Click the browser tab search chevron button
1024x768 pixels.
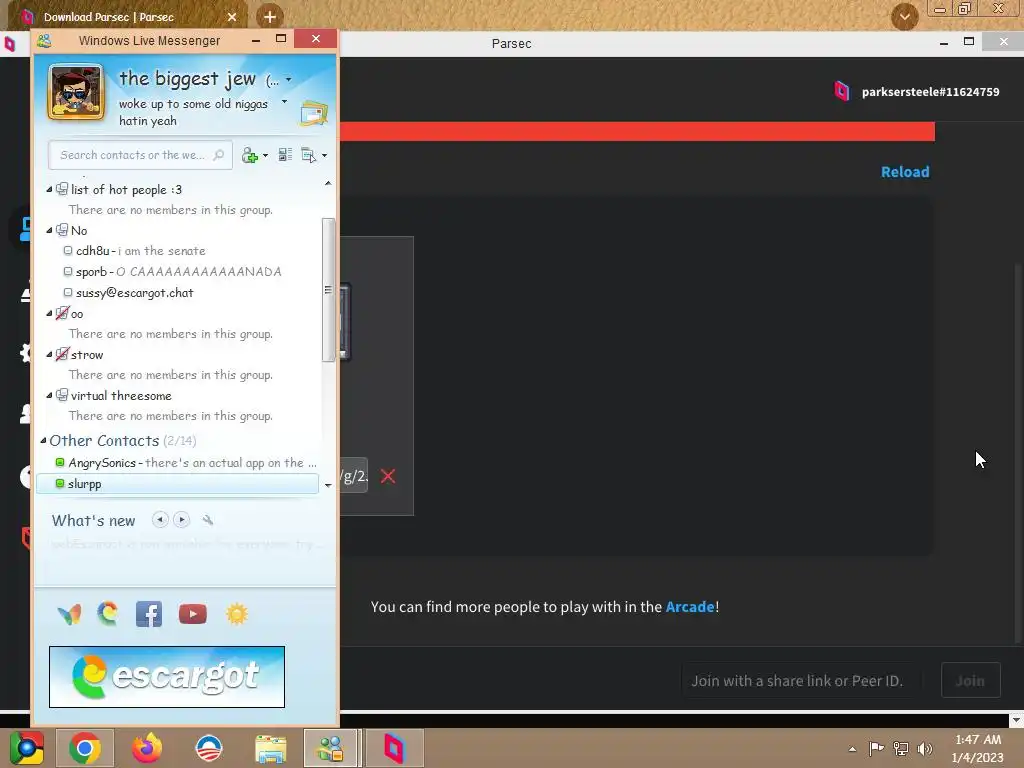click(x=904, y=16)
